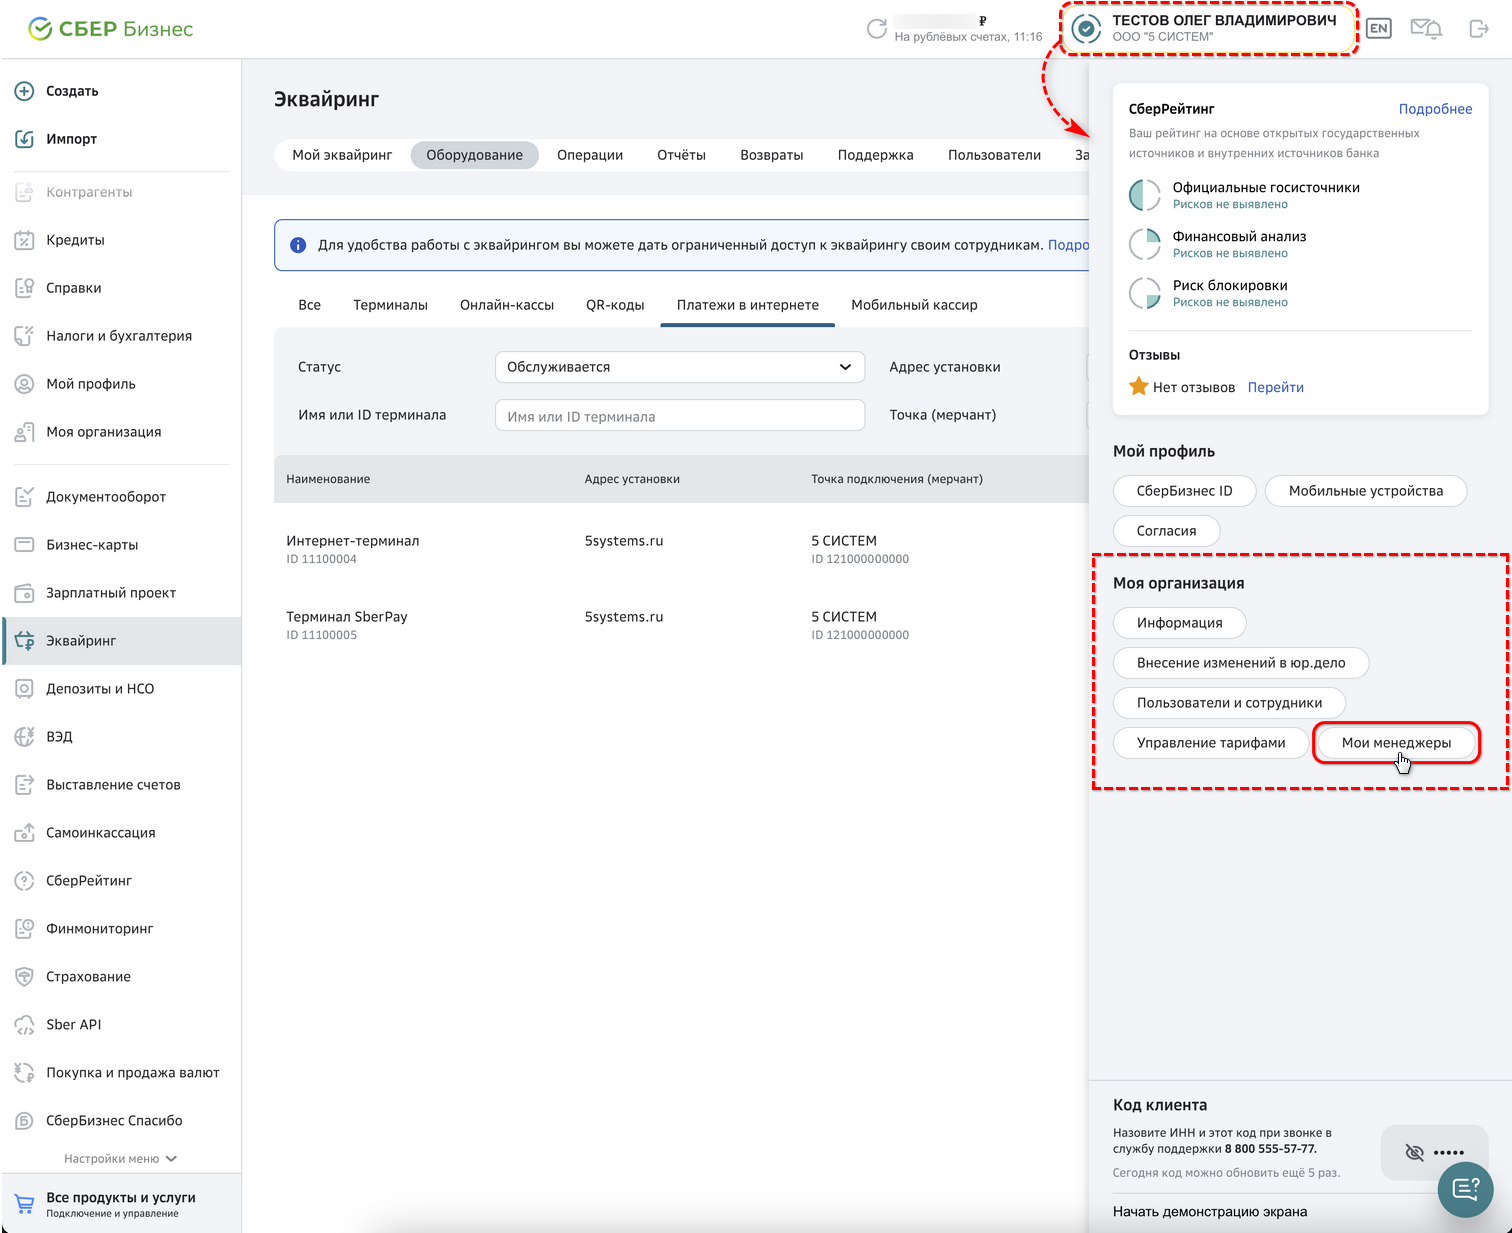
Task: Switch to the Поддержка tab
Action: tap(876, 155)
